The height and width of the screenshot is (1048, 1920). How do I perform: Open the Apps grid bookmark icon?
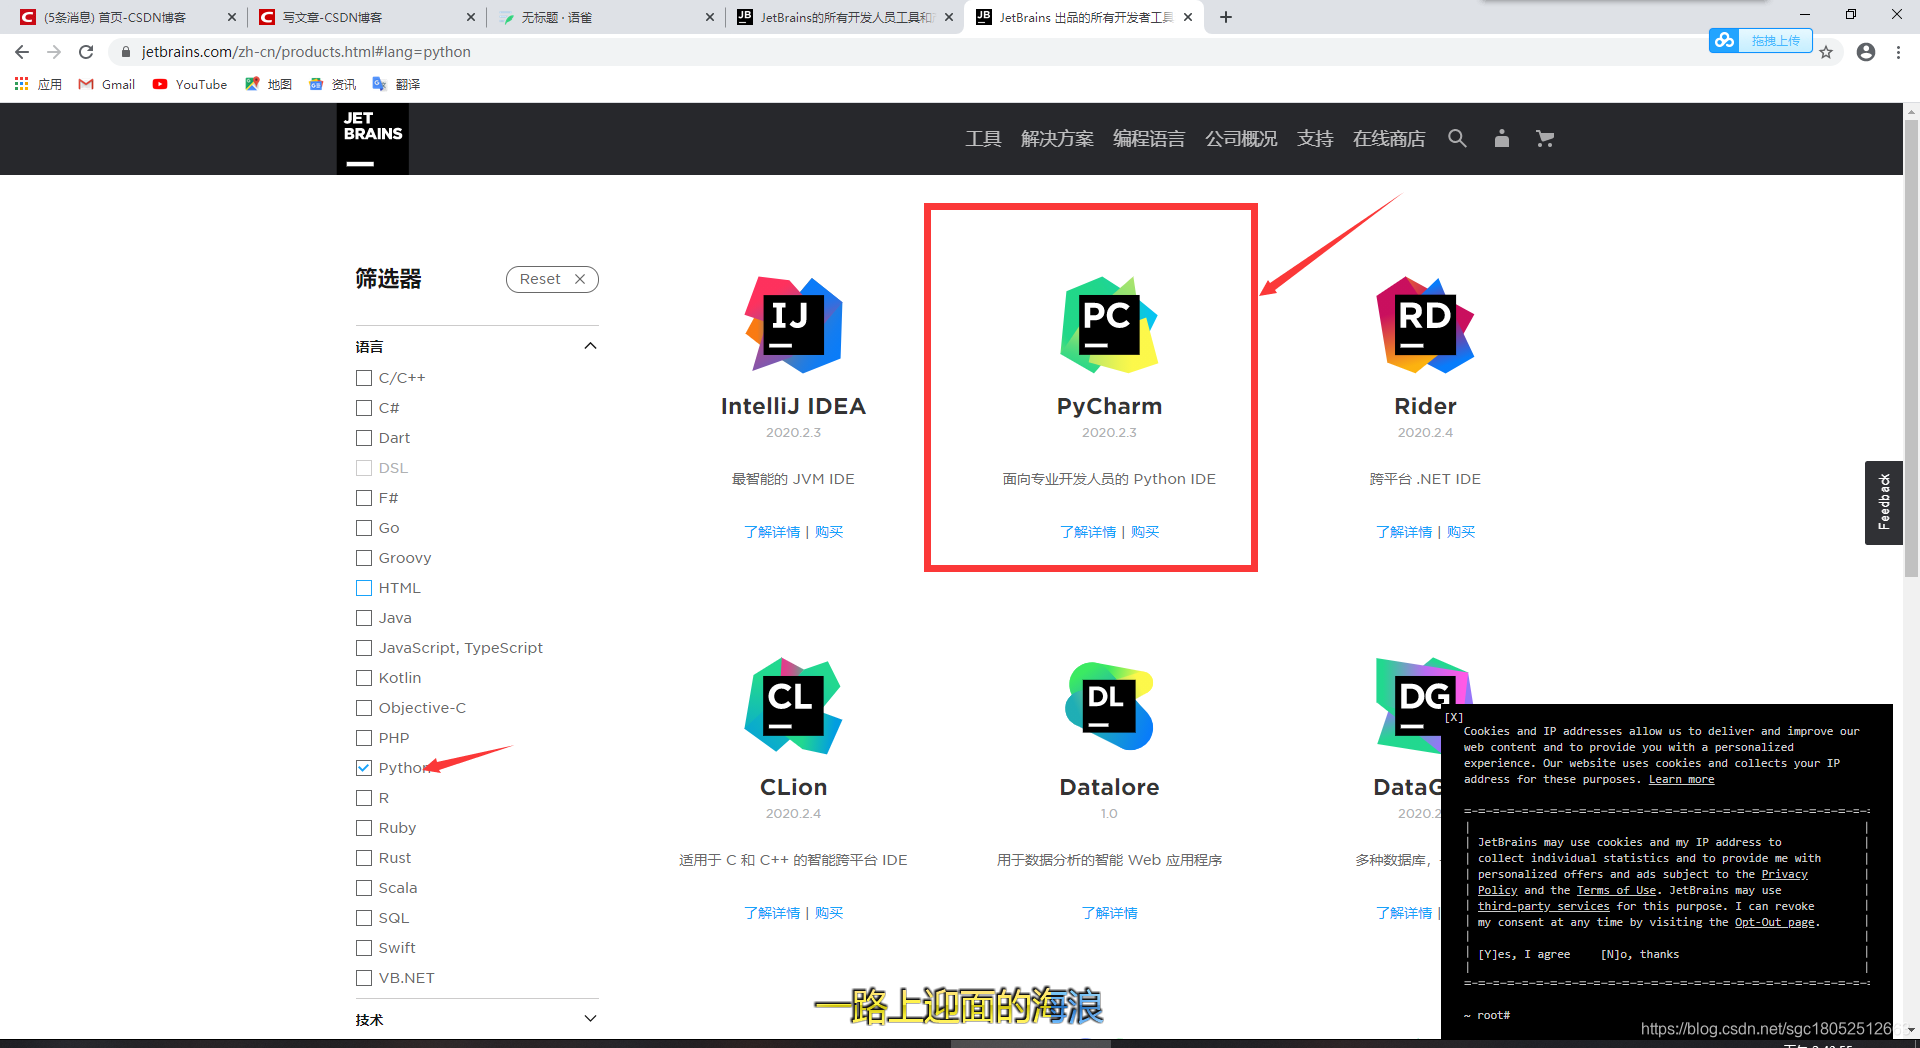(21, 84)
